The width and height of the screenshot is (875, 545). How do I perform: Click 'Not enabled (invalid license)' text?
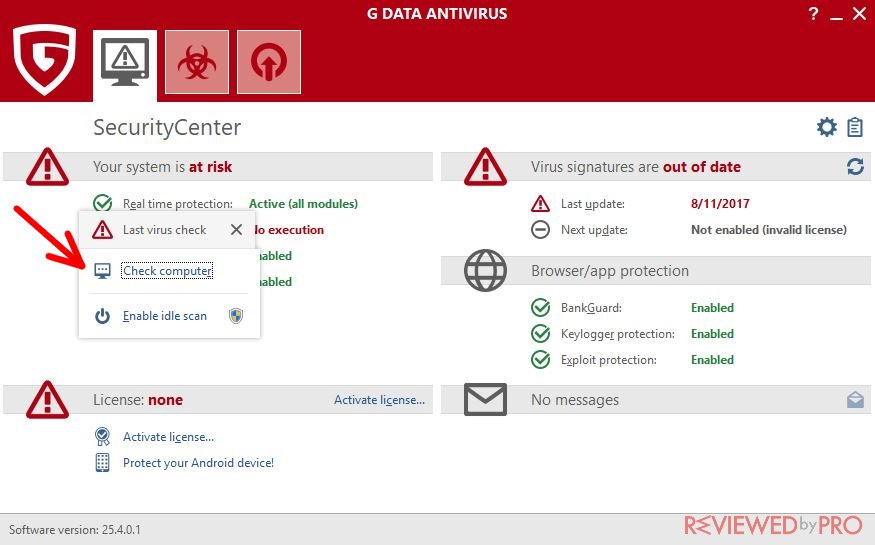(x=769, y=230)
